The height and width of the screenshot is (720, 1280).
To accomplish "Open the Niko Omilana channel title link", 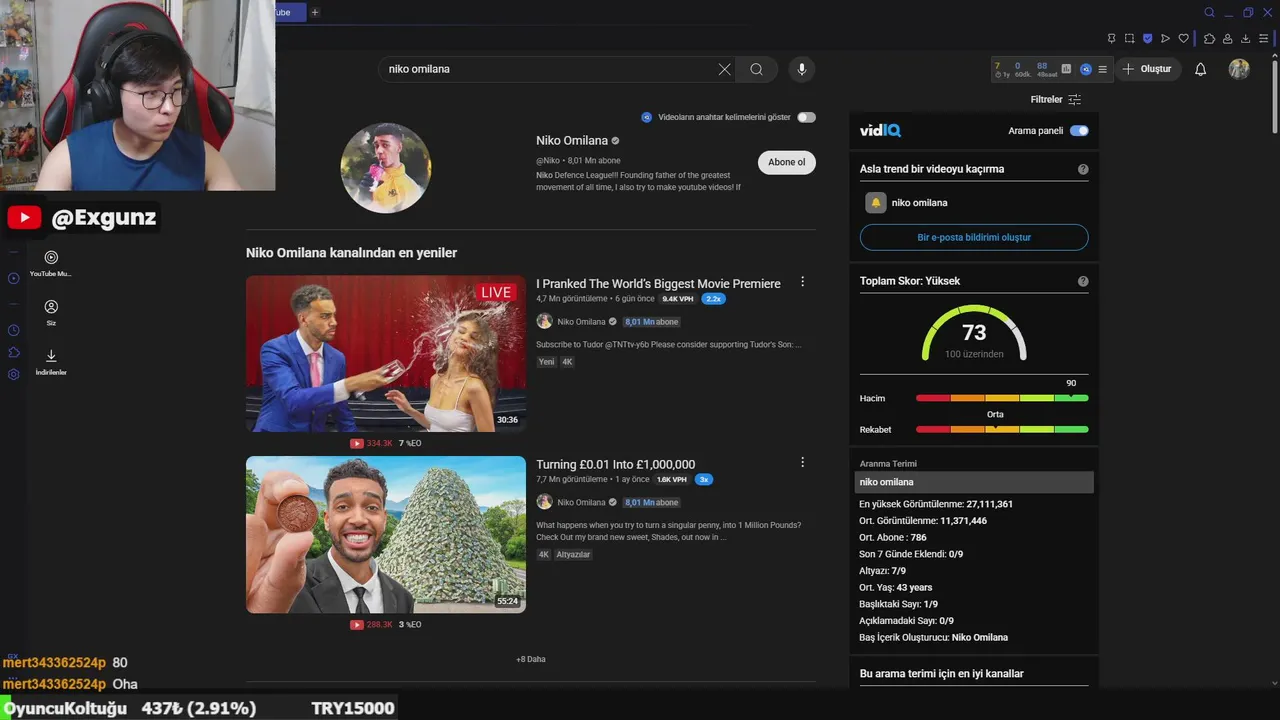I will click(x=572, y=141).
